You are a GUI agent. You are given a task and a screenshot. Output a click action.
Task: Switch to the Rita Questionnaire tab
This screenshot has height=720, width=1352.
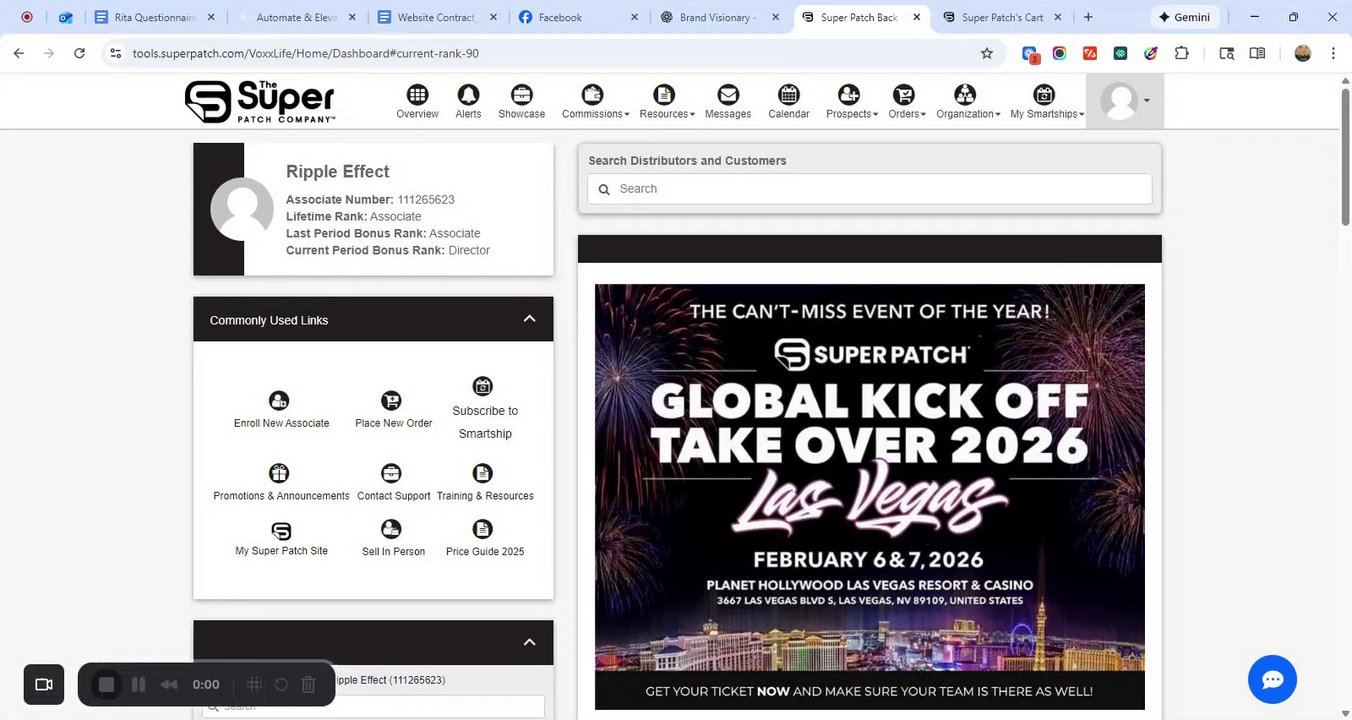[155, 17]
